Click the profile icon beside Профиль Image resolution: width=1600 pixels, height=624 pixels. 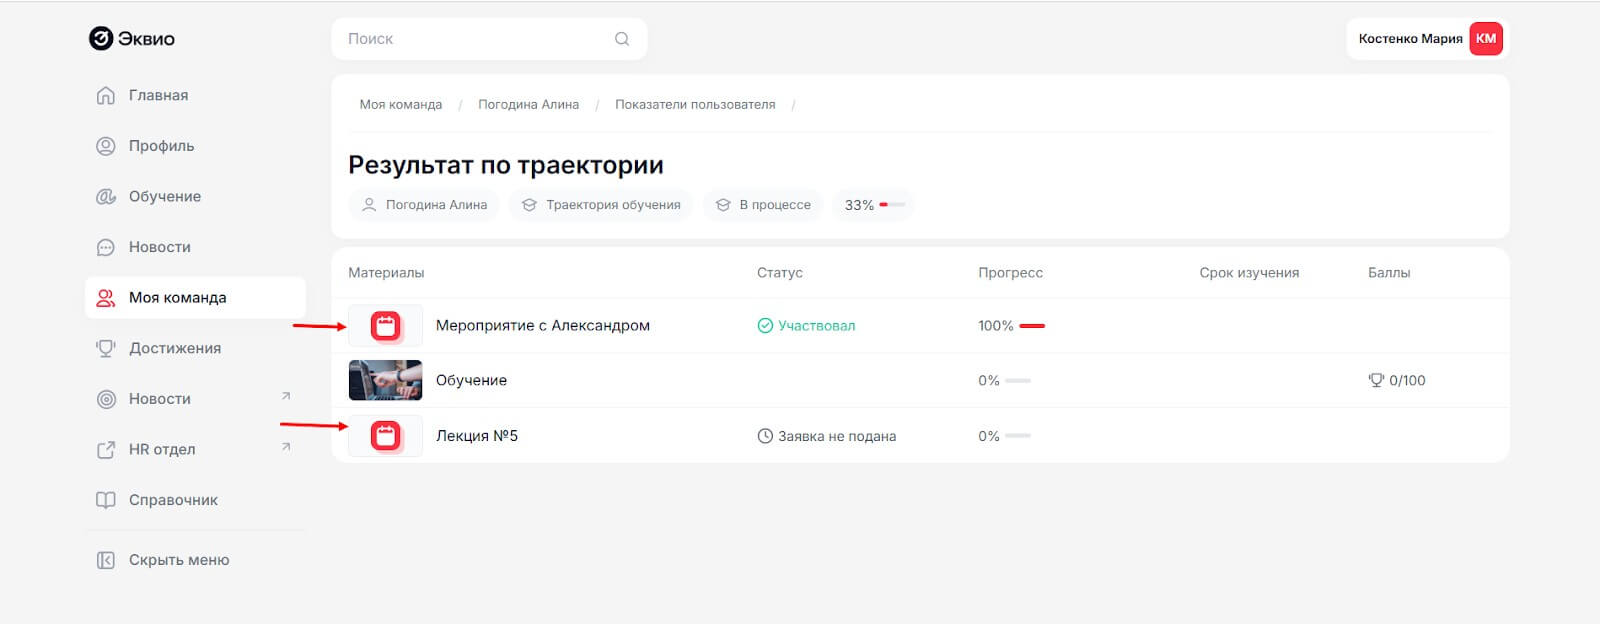click(106, 146)
